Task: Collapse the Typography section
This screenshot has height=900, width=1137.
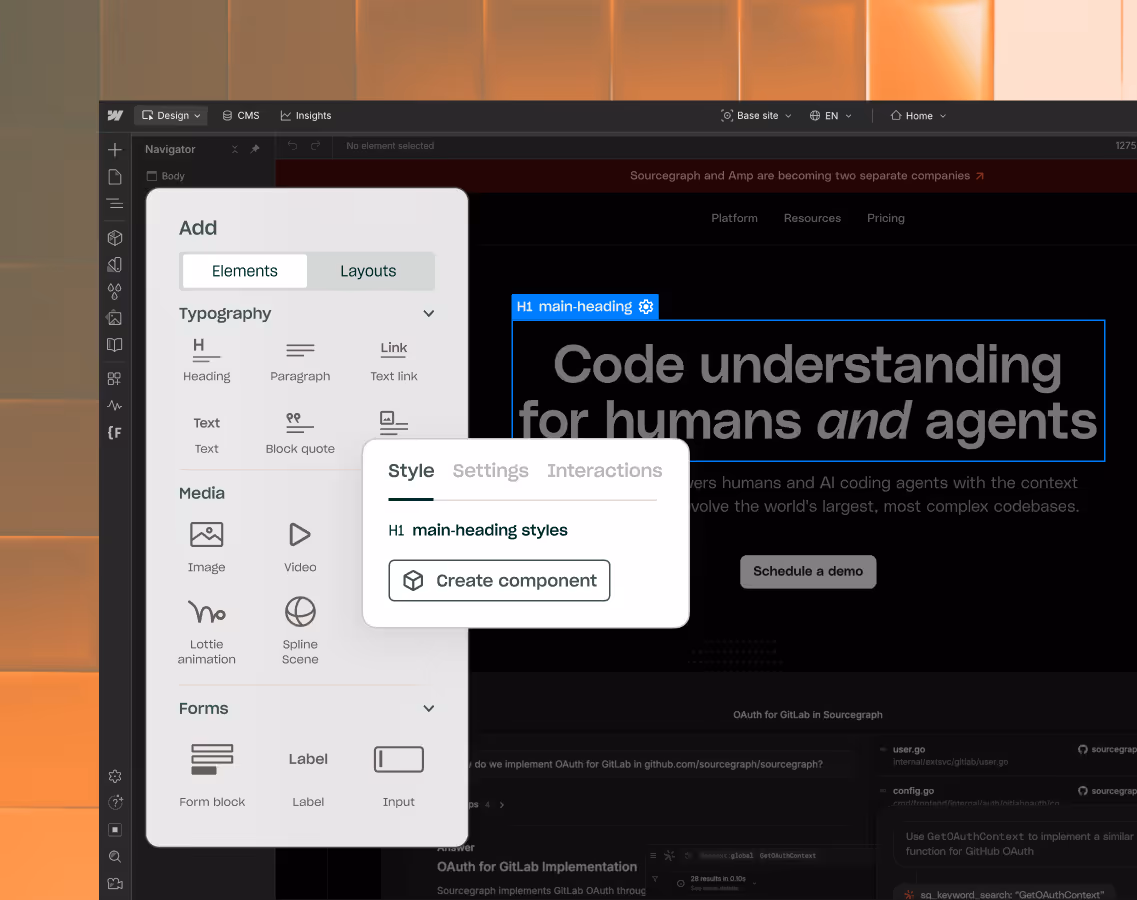Action: coord(429,313)
